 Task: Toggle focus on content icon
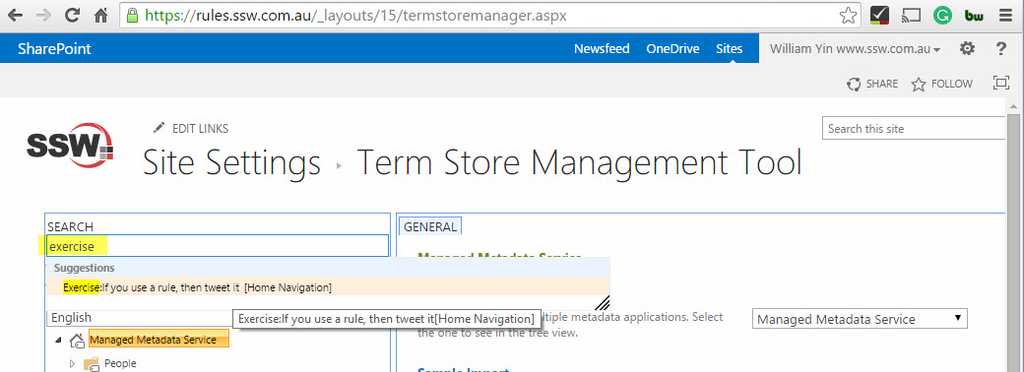1000,82
